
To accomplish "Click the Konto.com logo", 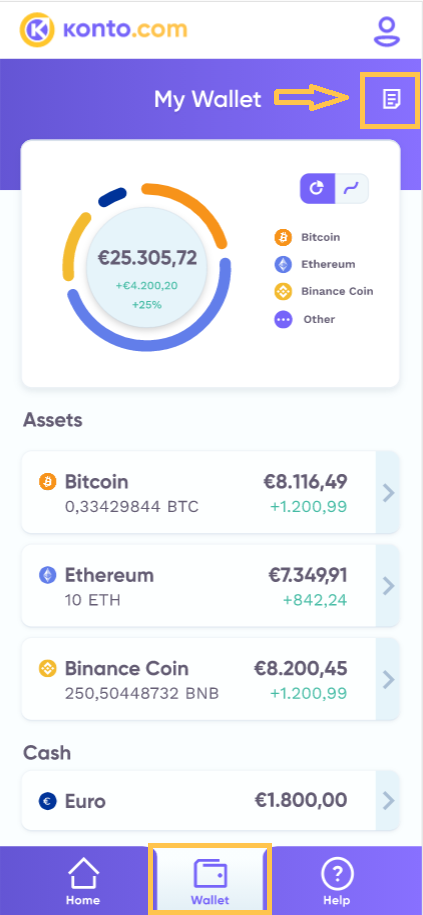I will [x=104, y=29].
